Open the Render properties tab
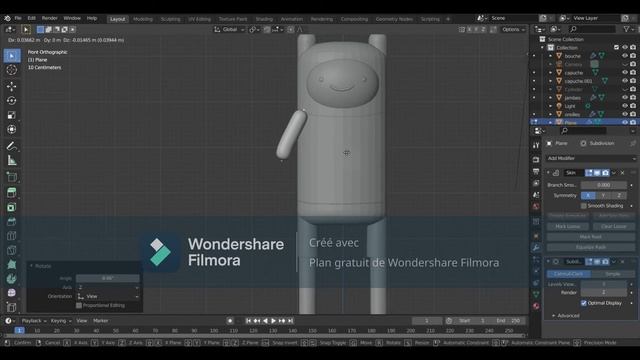This screenshot has width=640, height=360. pyautogui.click(x=536, y=160)
